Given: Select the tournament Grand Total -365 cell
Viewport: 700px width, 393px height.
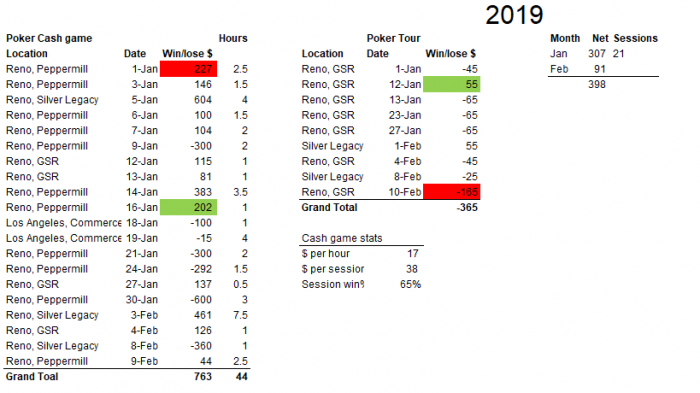Looking at the screenshot, I should click(467, 207).
